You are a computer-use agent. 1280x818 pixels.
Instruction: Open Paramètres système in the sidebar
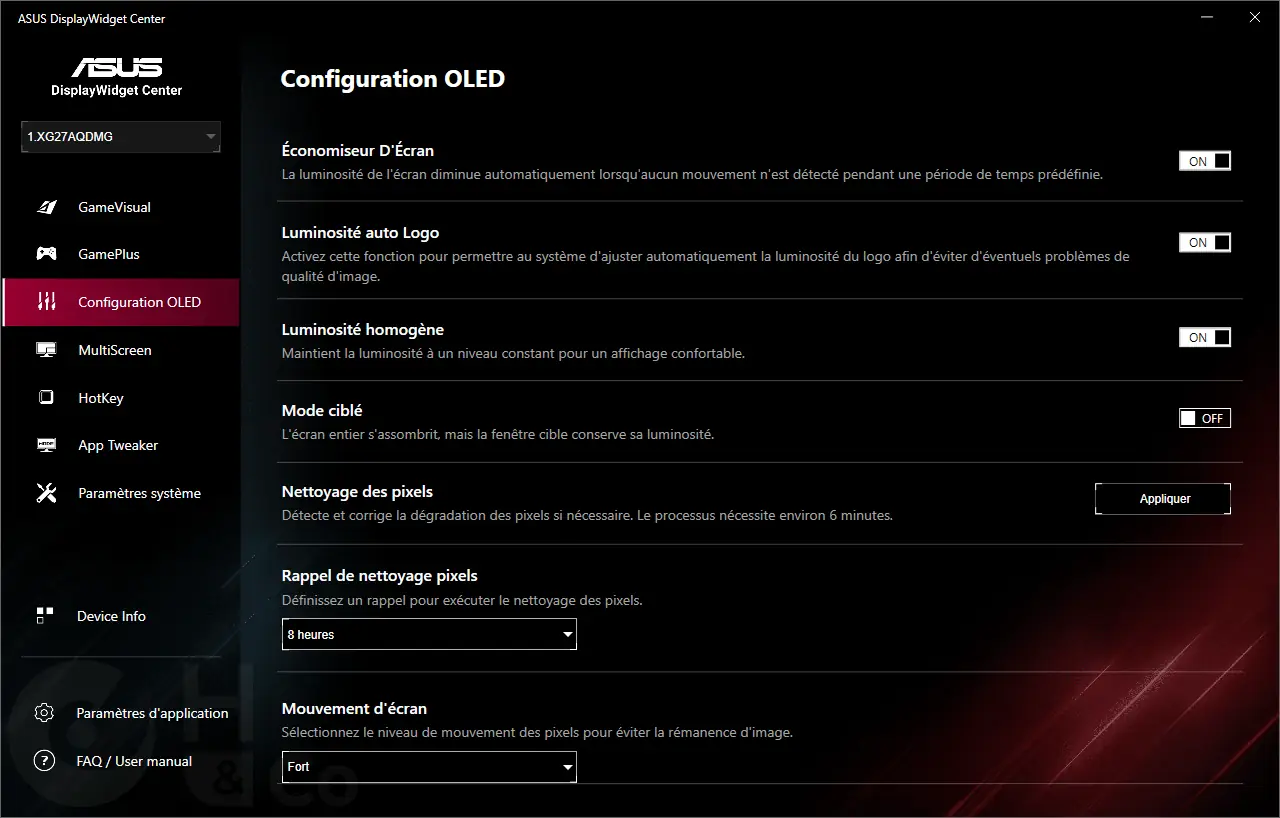pos(121,493)
